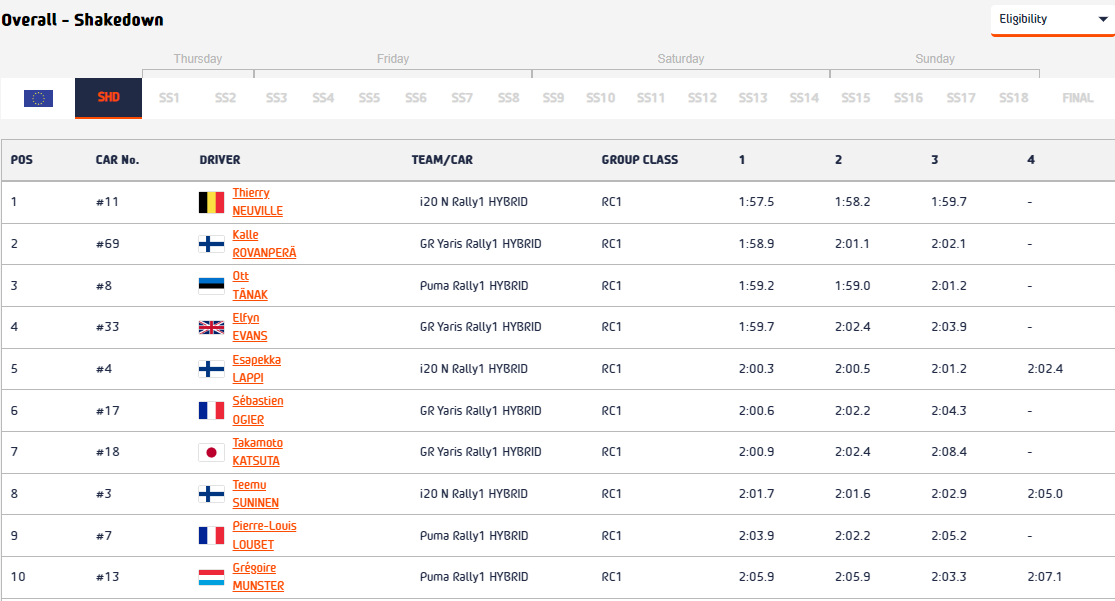The image size is (1115, 601).
Task: Click Tänak's second run time 1:59.0
Action: pos(853,286)
